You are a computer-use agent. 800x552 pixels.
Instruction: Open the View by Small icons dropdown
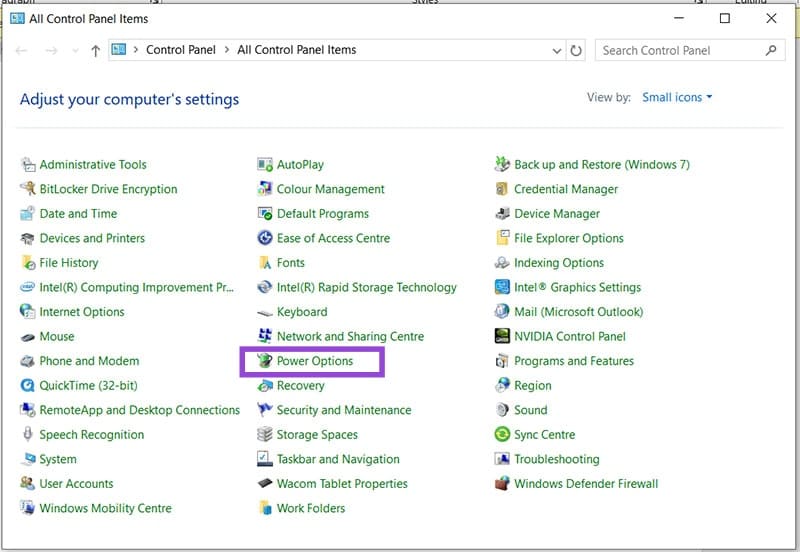pos(677,98)
